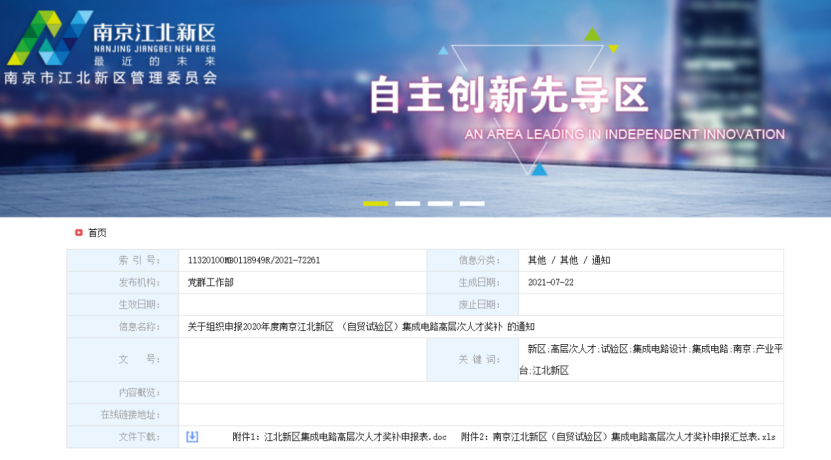Image resolution: width=831 pixels, height=460 pixels.
Task: Click the 生成日期 label cell
Action: coord(473,282)
